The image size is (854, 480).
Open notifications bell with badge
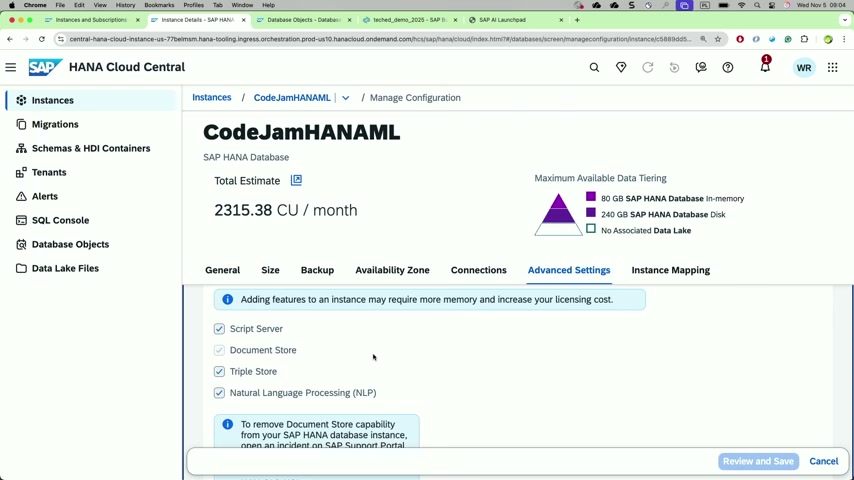(765, 65)
